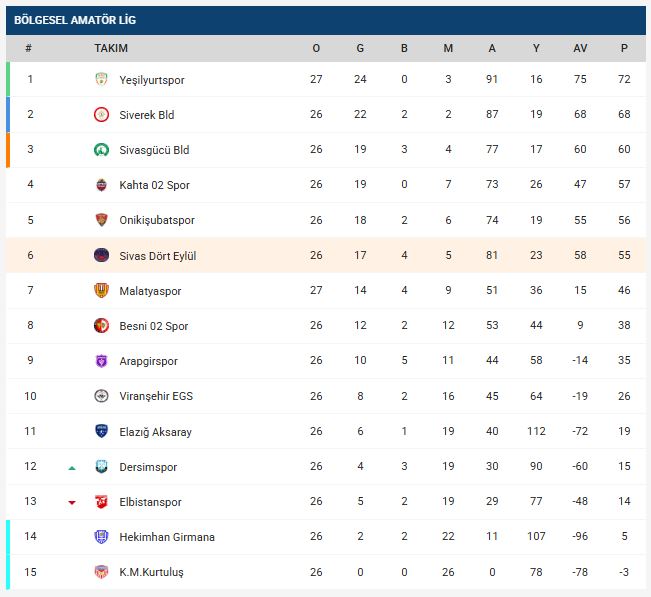This screenshot has width=651, height=597.
Task: Click the Siverek Bld team crest
Action: (100, 115)
